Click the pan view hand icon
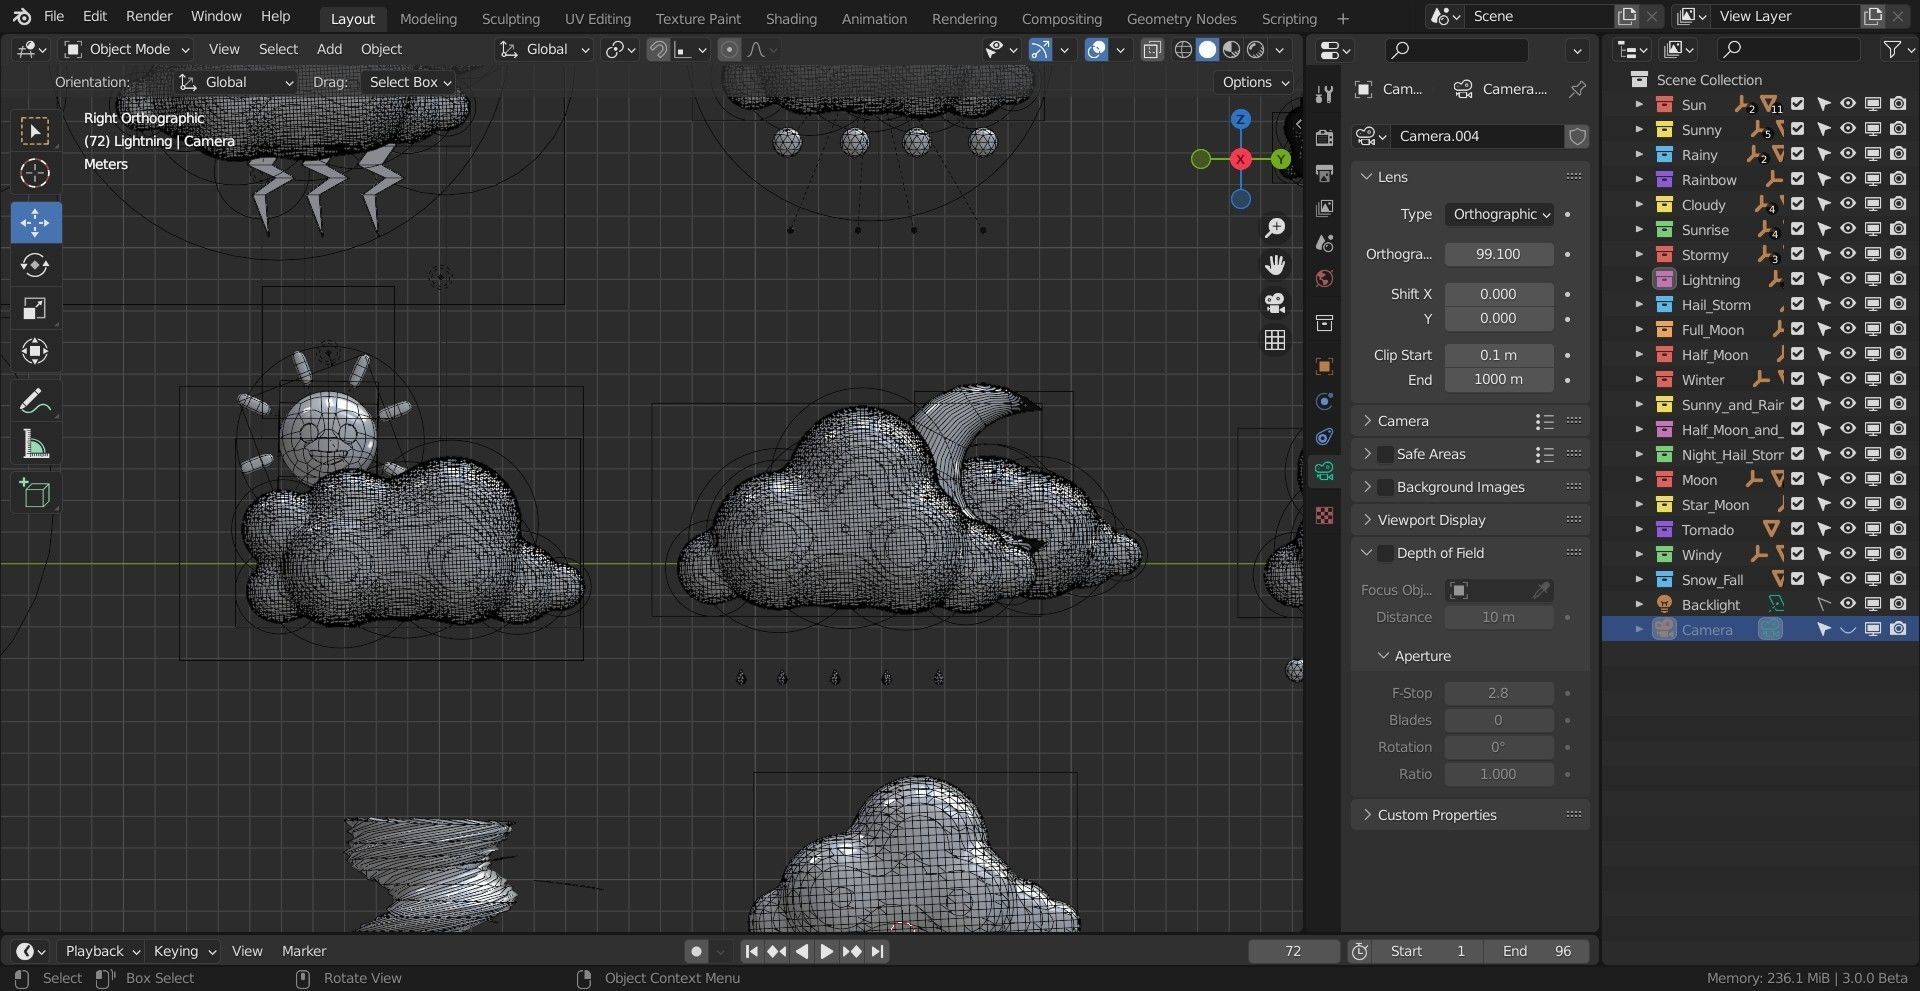The image size is (1920, 991). click(x=1275, y=265)
